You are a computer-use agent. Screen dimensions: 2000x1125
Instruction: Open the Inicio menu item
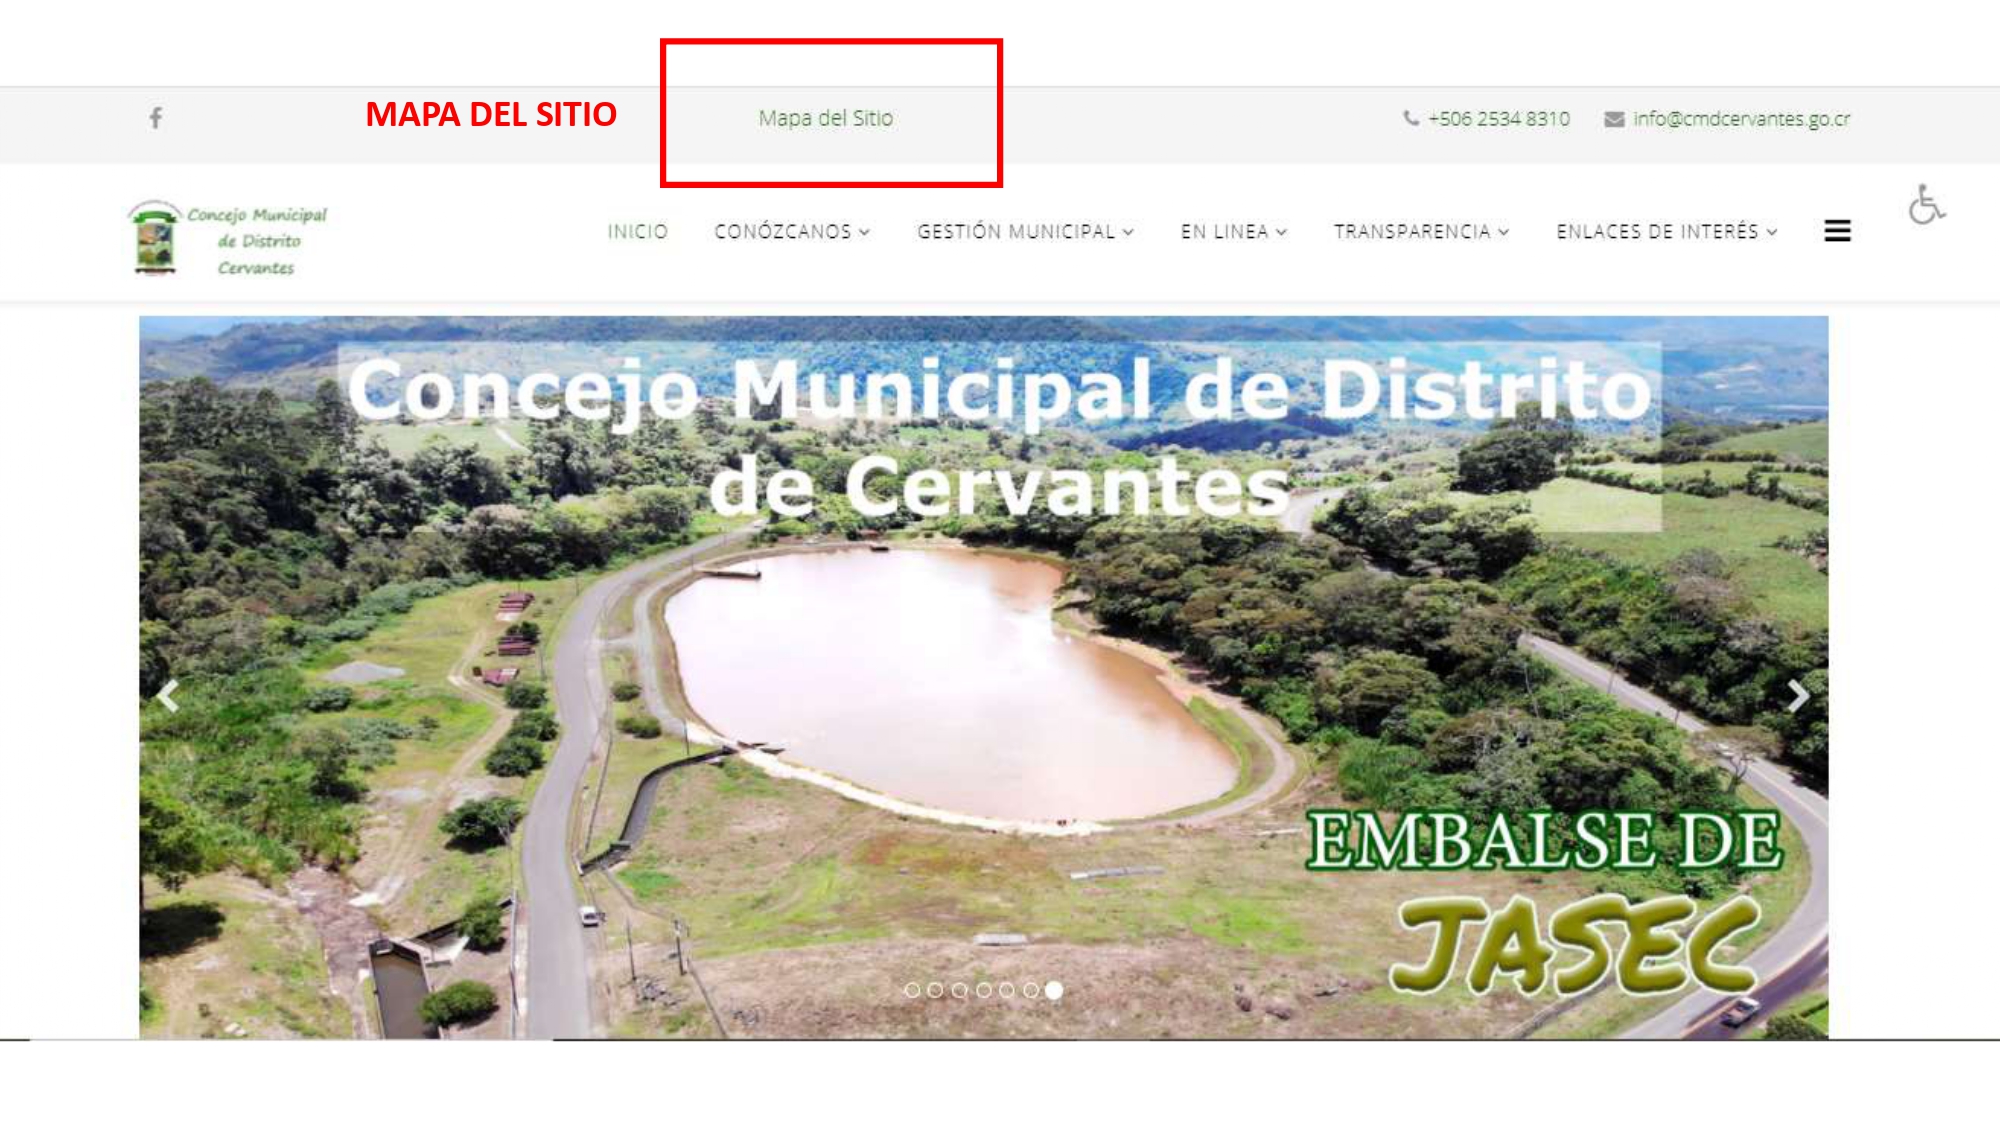point(637,232)
